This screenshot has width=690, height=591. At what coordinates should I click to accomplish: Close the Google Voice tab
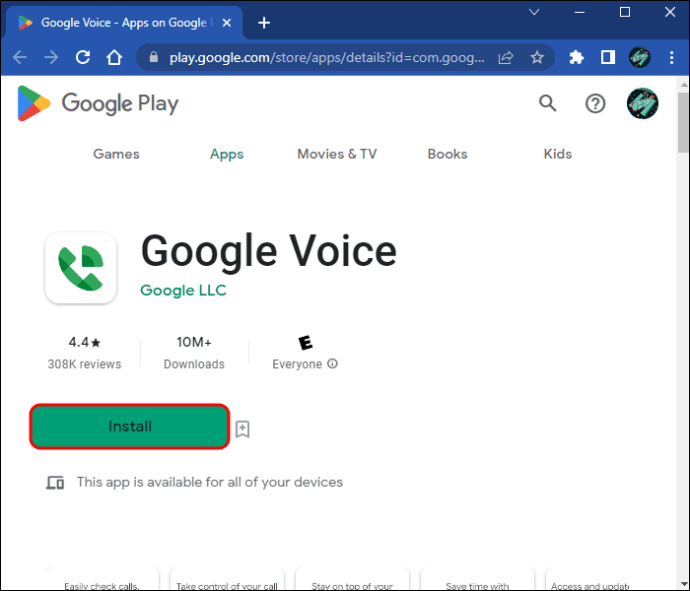click(x=227, y=23)
